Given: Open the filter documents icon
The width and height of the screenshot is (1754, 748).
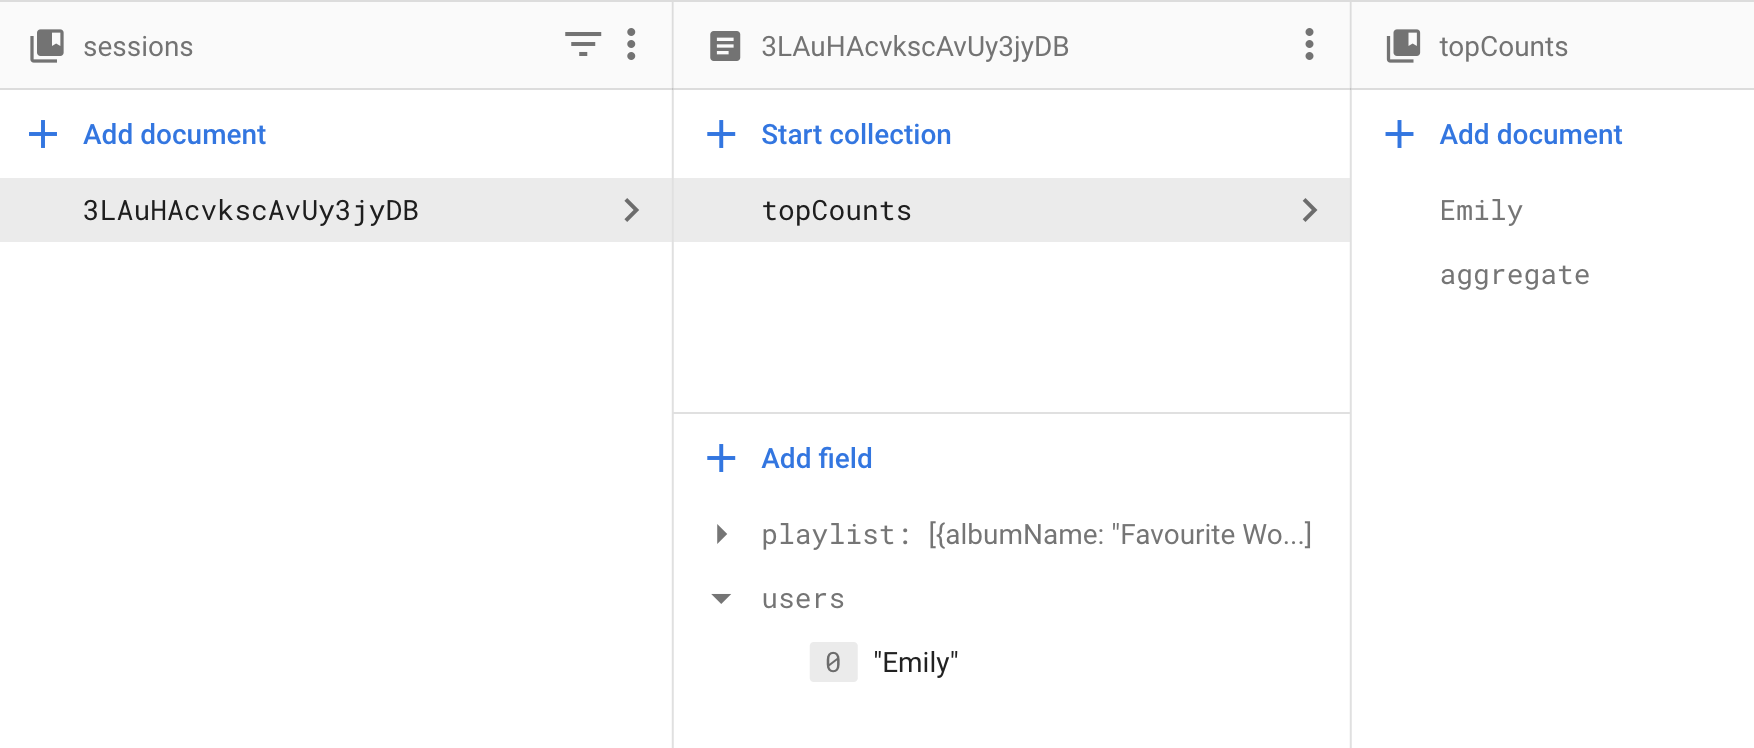Looking at the screenshot, I should click(583, 45).
